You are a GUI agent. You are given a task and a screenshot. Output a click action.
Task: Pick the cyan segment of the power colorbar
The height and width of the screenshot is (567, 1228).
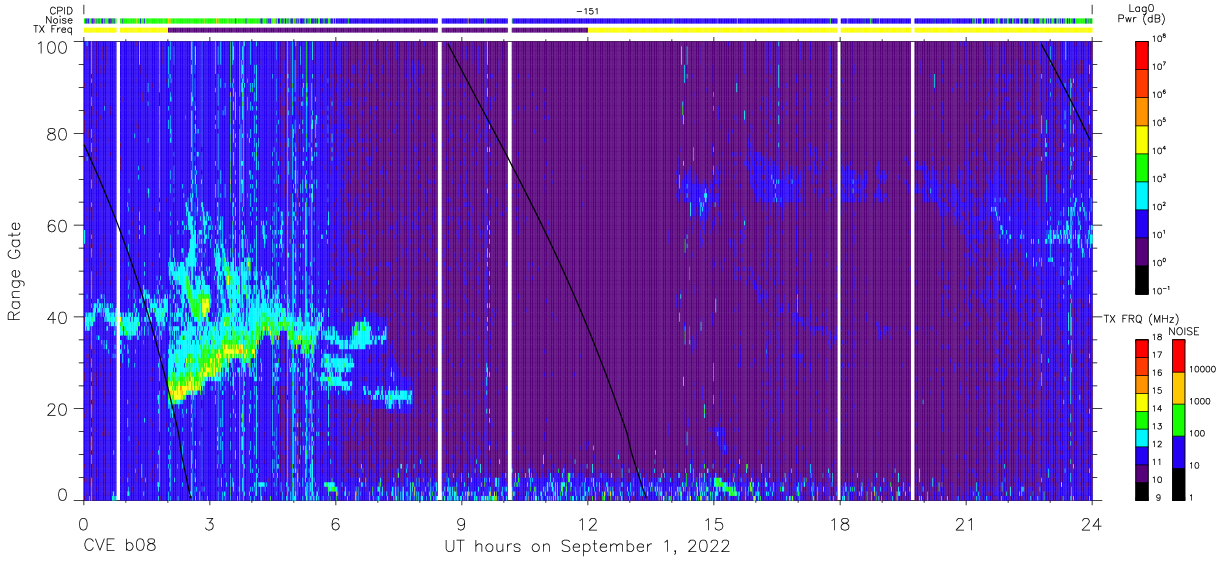point(1141,195)
